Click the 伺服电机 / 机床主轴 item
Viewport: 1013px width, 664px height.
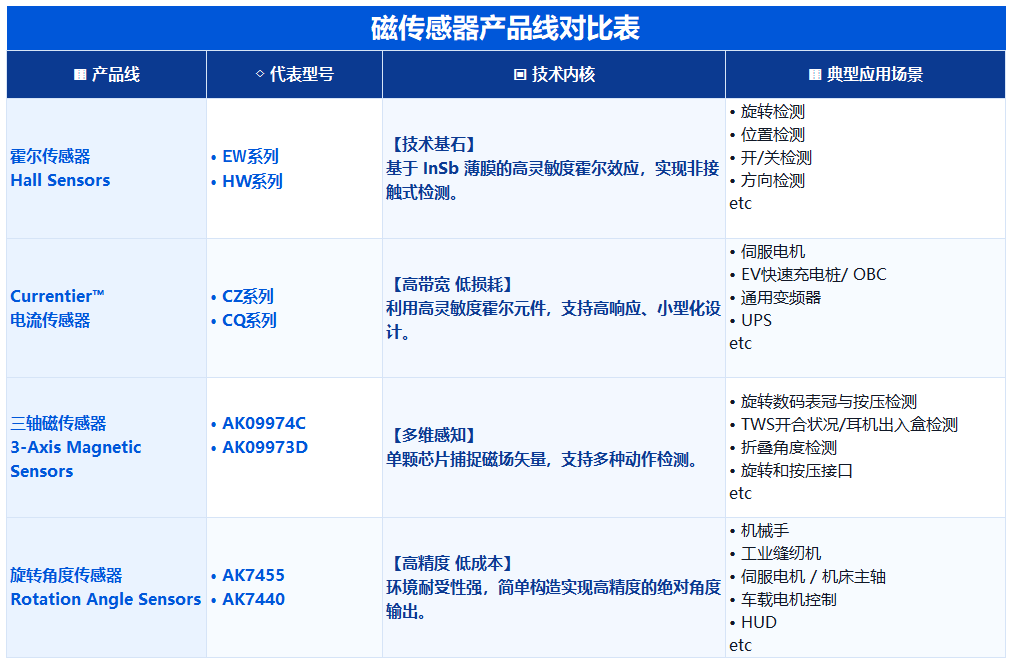[x=813, y=577]
